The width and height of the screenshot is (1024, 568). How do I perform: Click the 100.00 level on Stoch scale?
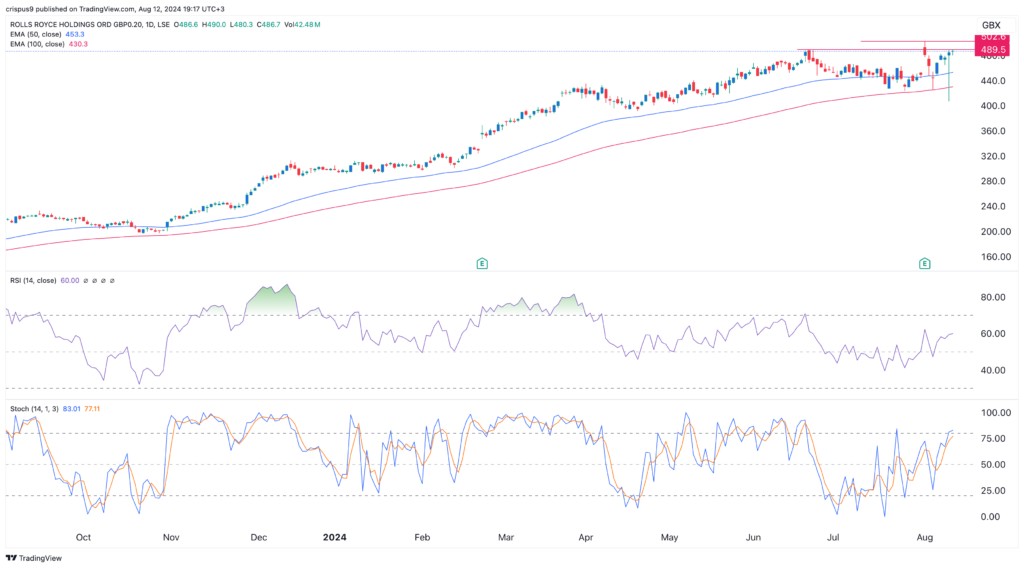pos(991,412)
